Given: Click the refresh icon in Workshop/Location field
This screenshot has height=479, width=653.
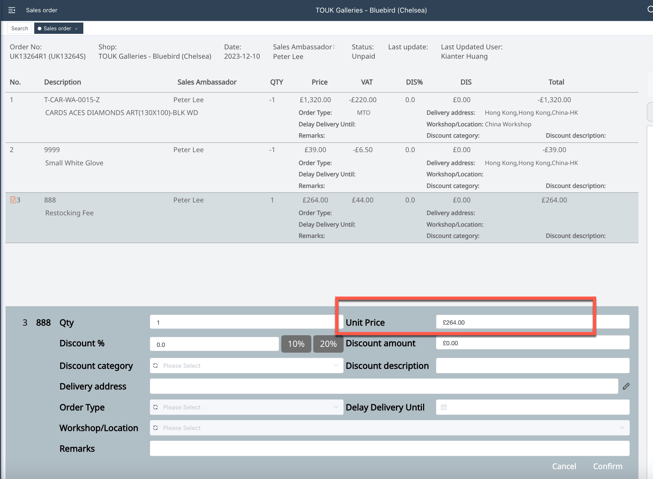Looking at the screenshot, I should pyautogui.click(x=156, y=428).
